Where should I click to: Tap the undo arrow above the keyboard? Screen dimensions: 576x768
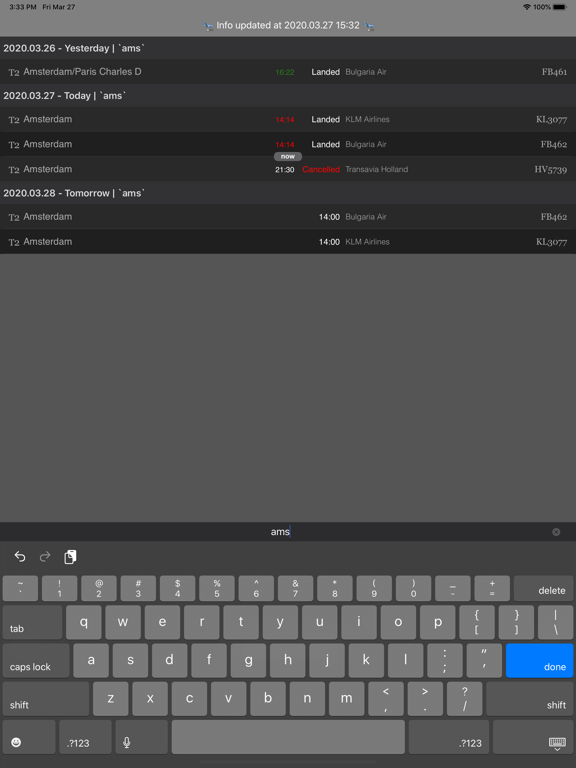click(20, 556)
